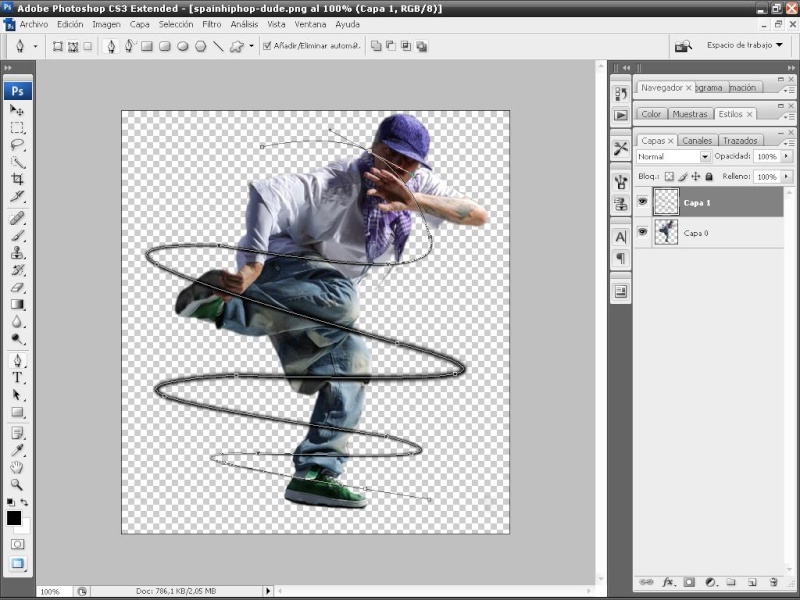Enable Shape Layers mode in options bar
Image resolution: width=800 pixels, height=600 pixels.
pos(58,46)
